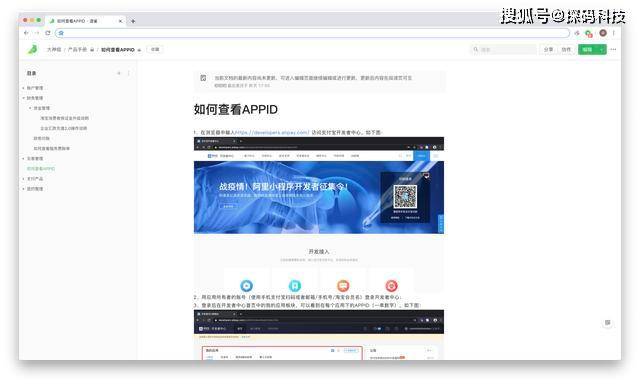
Task: Collapse the second top-level item in the 目录 tree
Action: click(24, 98)
